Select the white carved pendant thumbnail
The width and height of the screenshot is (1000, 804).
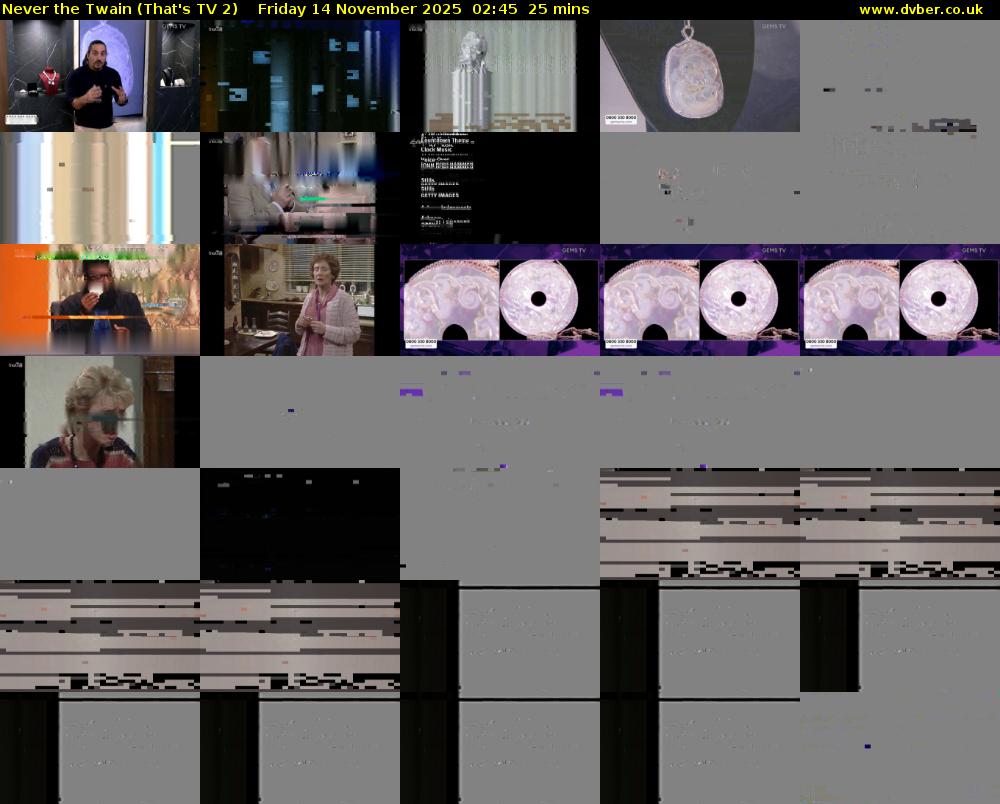[700, 76]
